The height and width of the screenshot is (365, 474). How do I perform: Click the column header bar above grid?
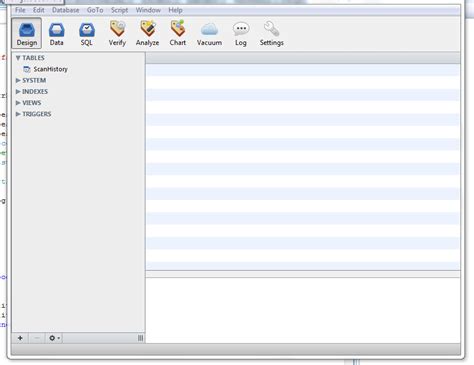point(303,58)
